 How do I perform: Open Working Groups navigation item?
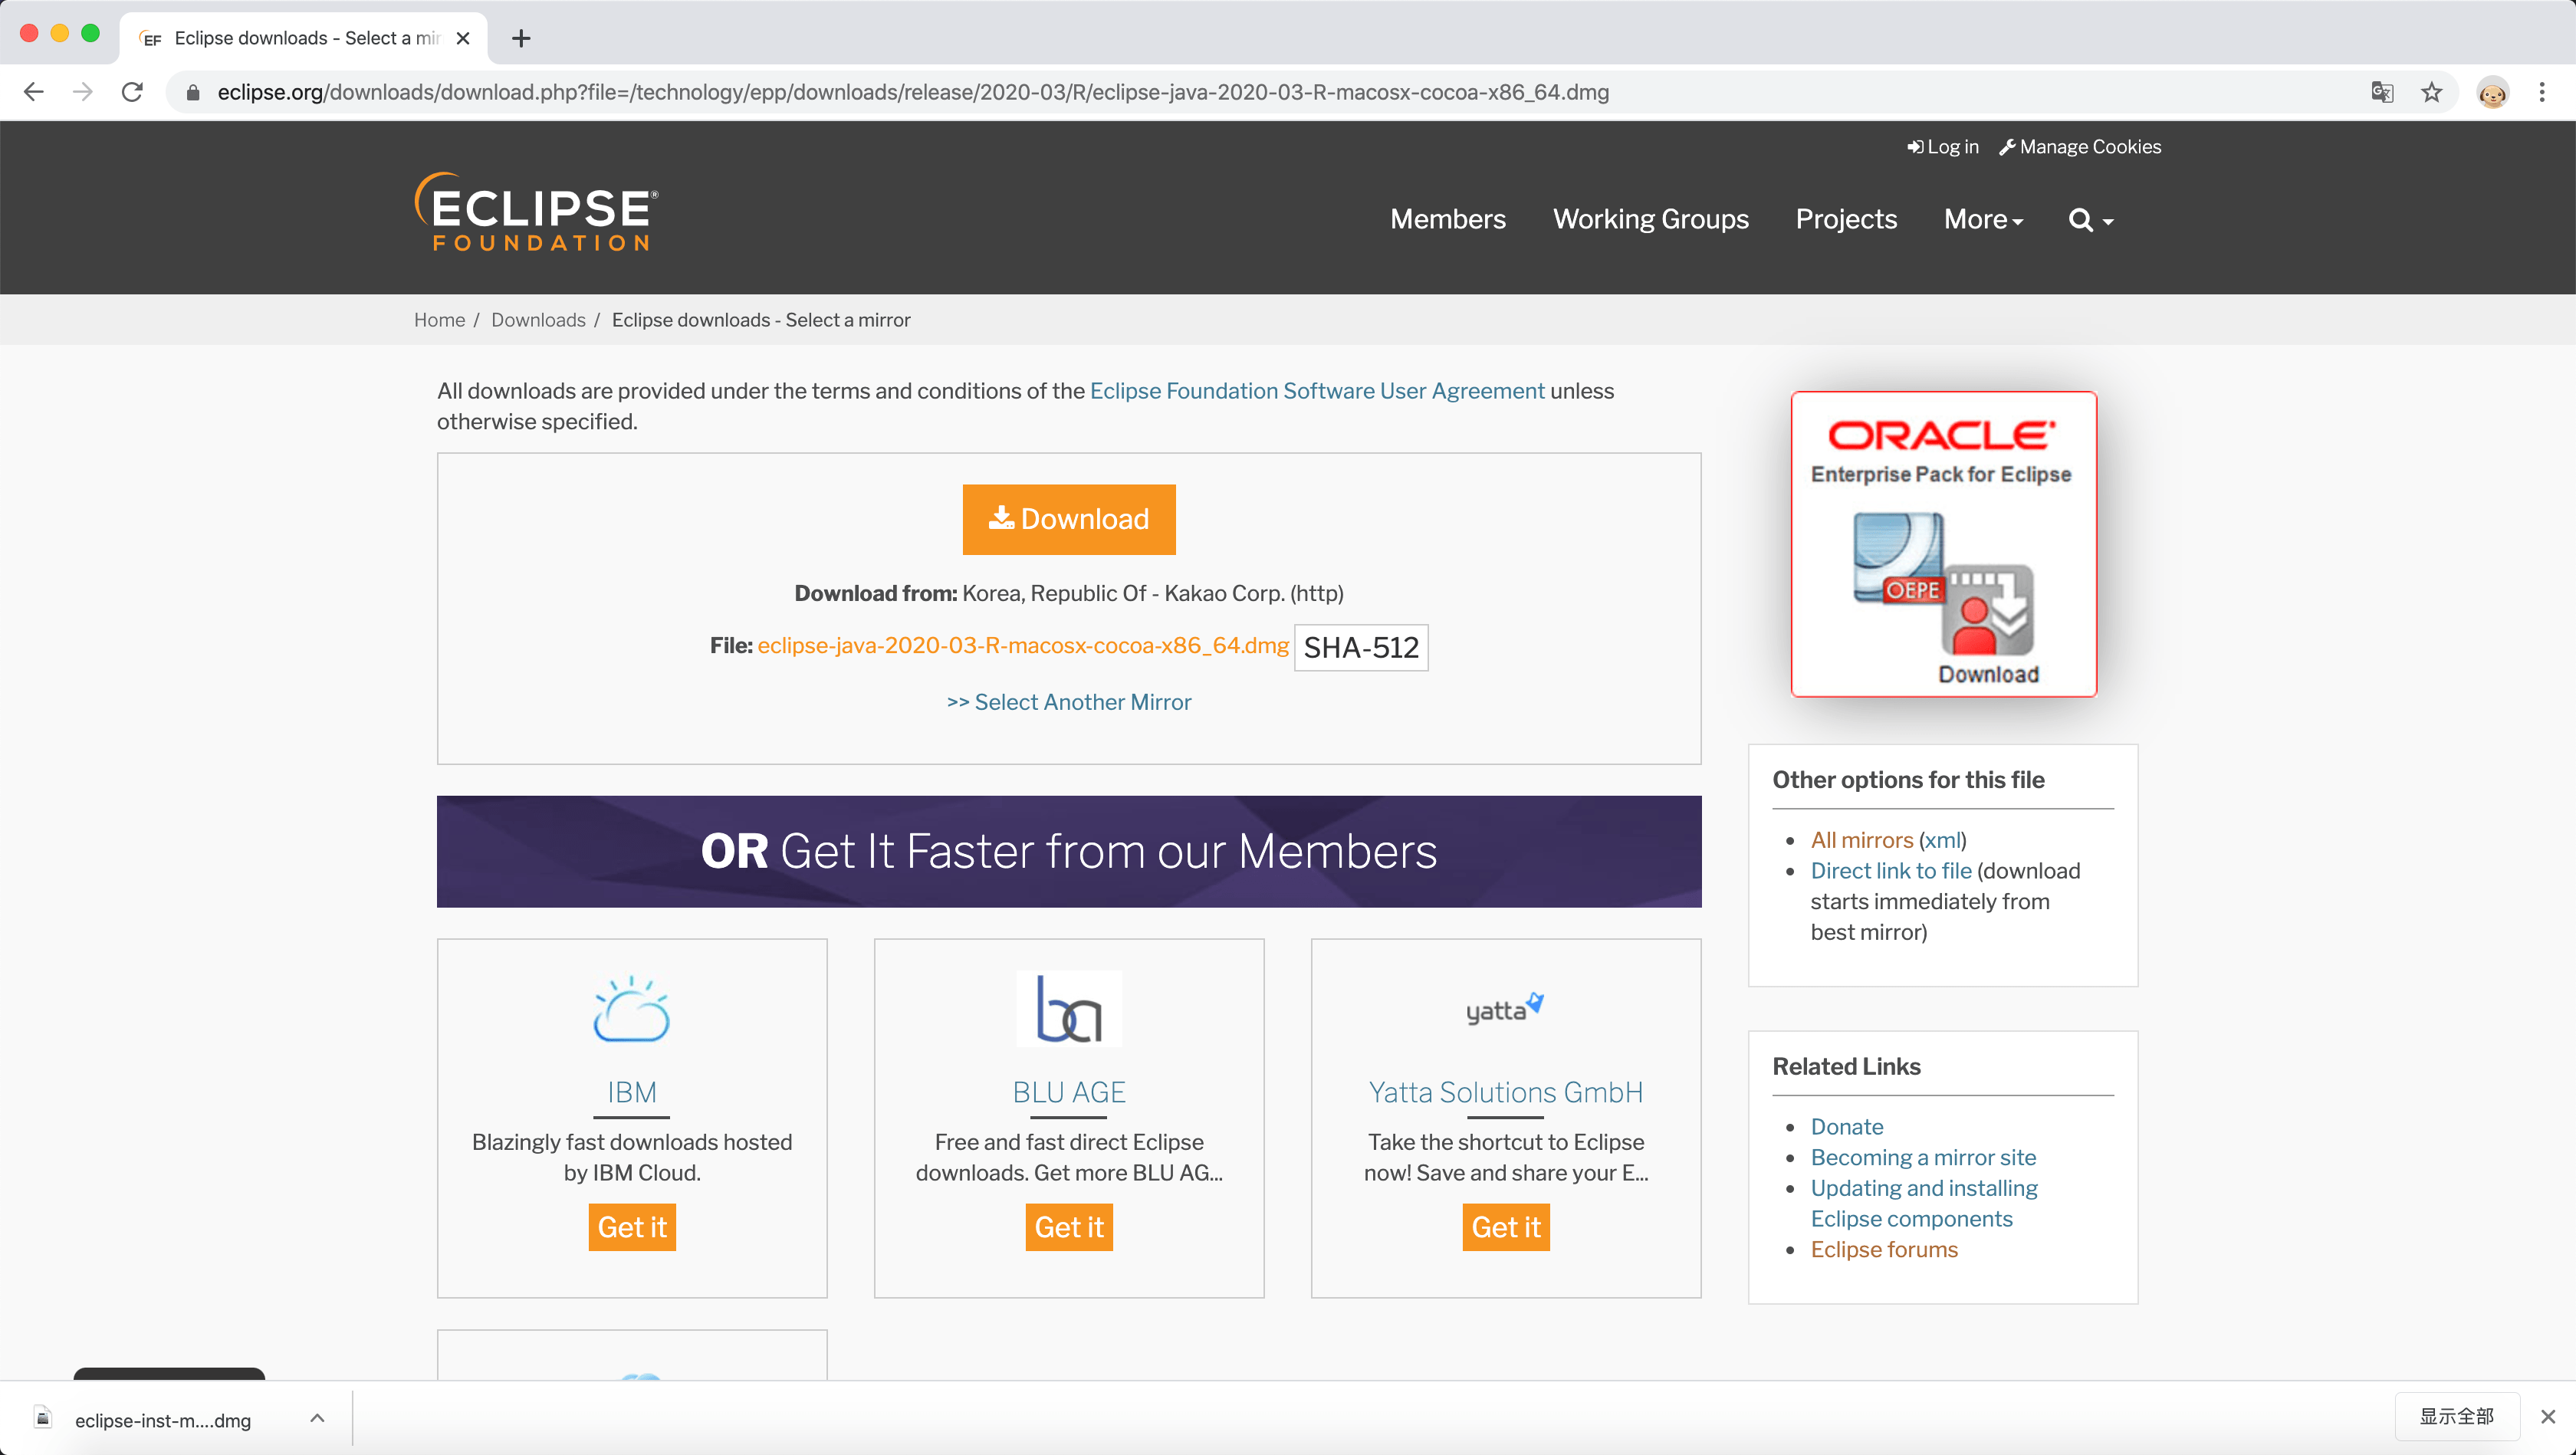click(1650, 219)
